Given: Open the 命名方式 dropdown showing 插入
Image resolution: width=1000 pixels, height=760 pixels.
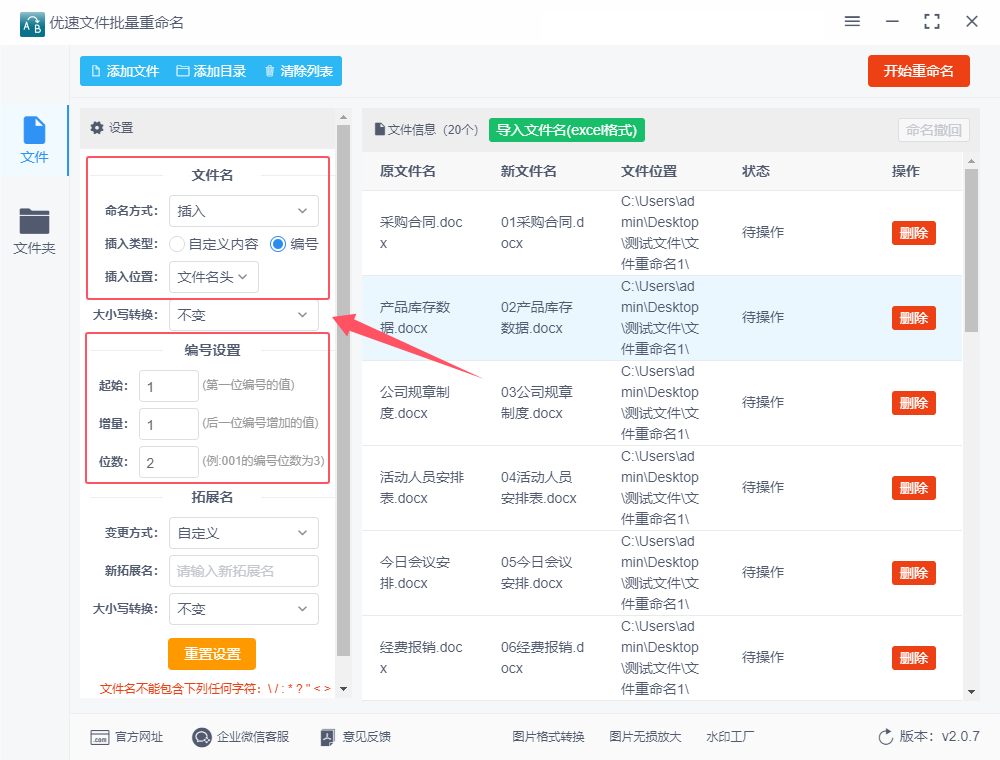Looking at the screenshot, I should (x=244, y=211).
